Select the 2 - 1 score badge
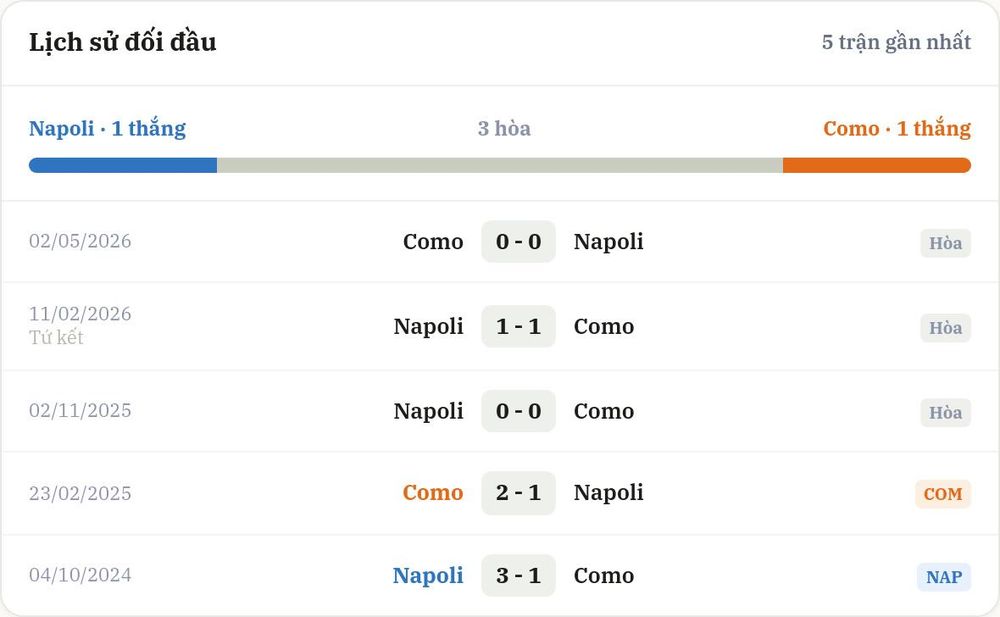 click(518, 493)
